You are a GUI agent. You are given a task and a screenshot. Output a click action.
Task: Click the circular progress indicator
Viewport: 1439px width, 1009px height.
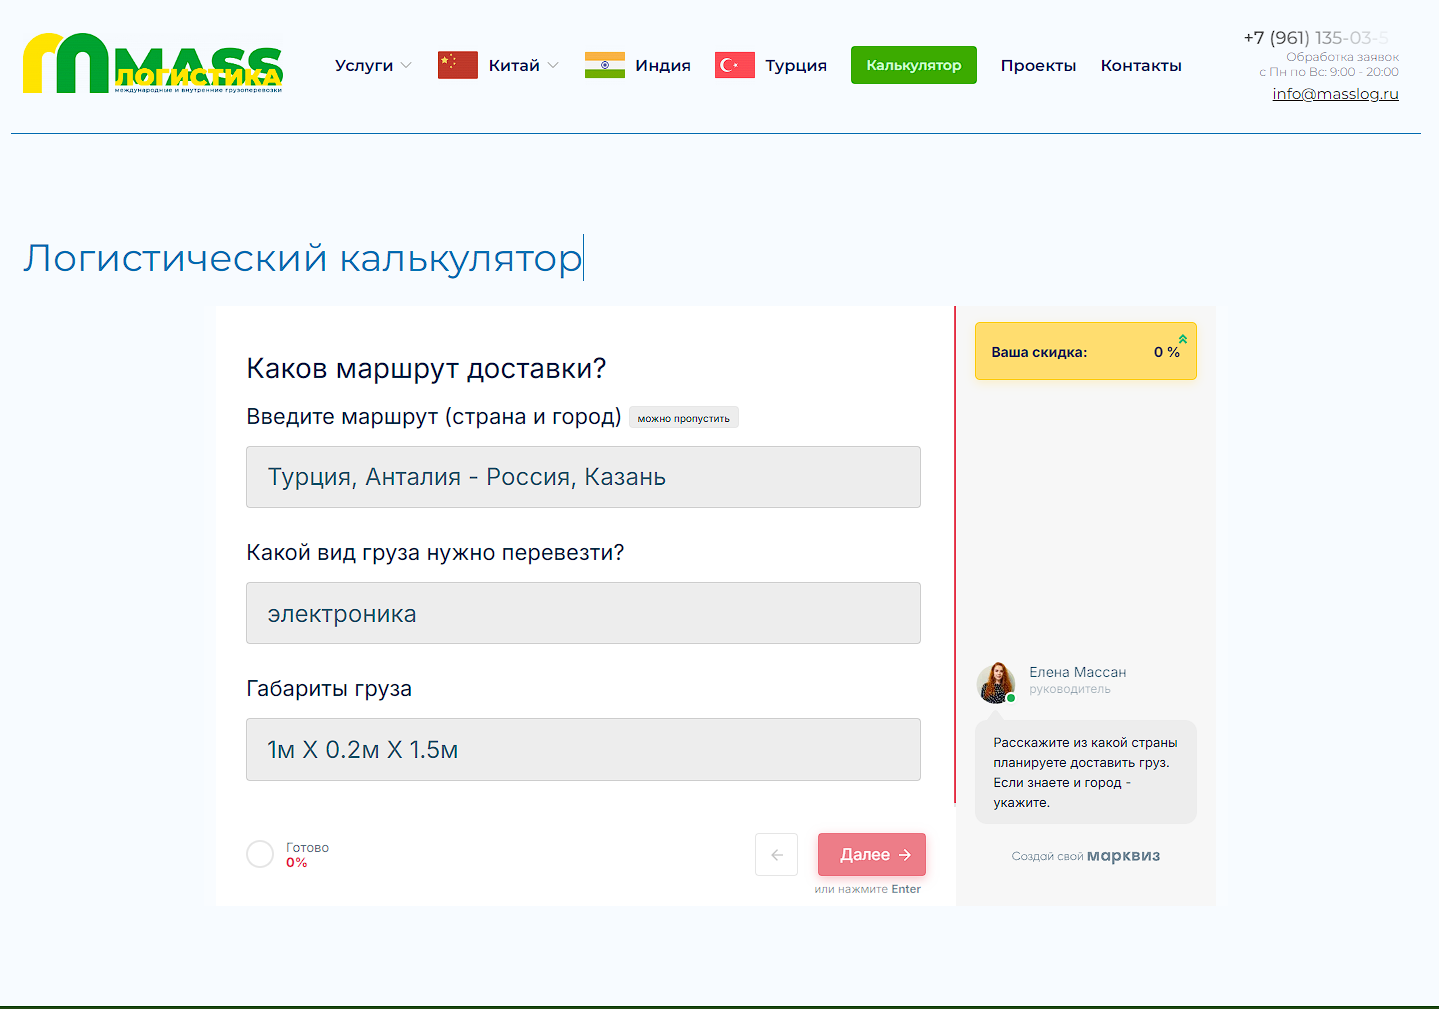(260, 854)
